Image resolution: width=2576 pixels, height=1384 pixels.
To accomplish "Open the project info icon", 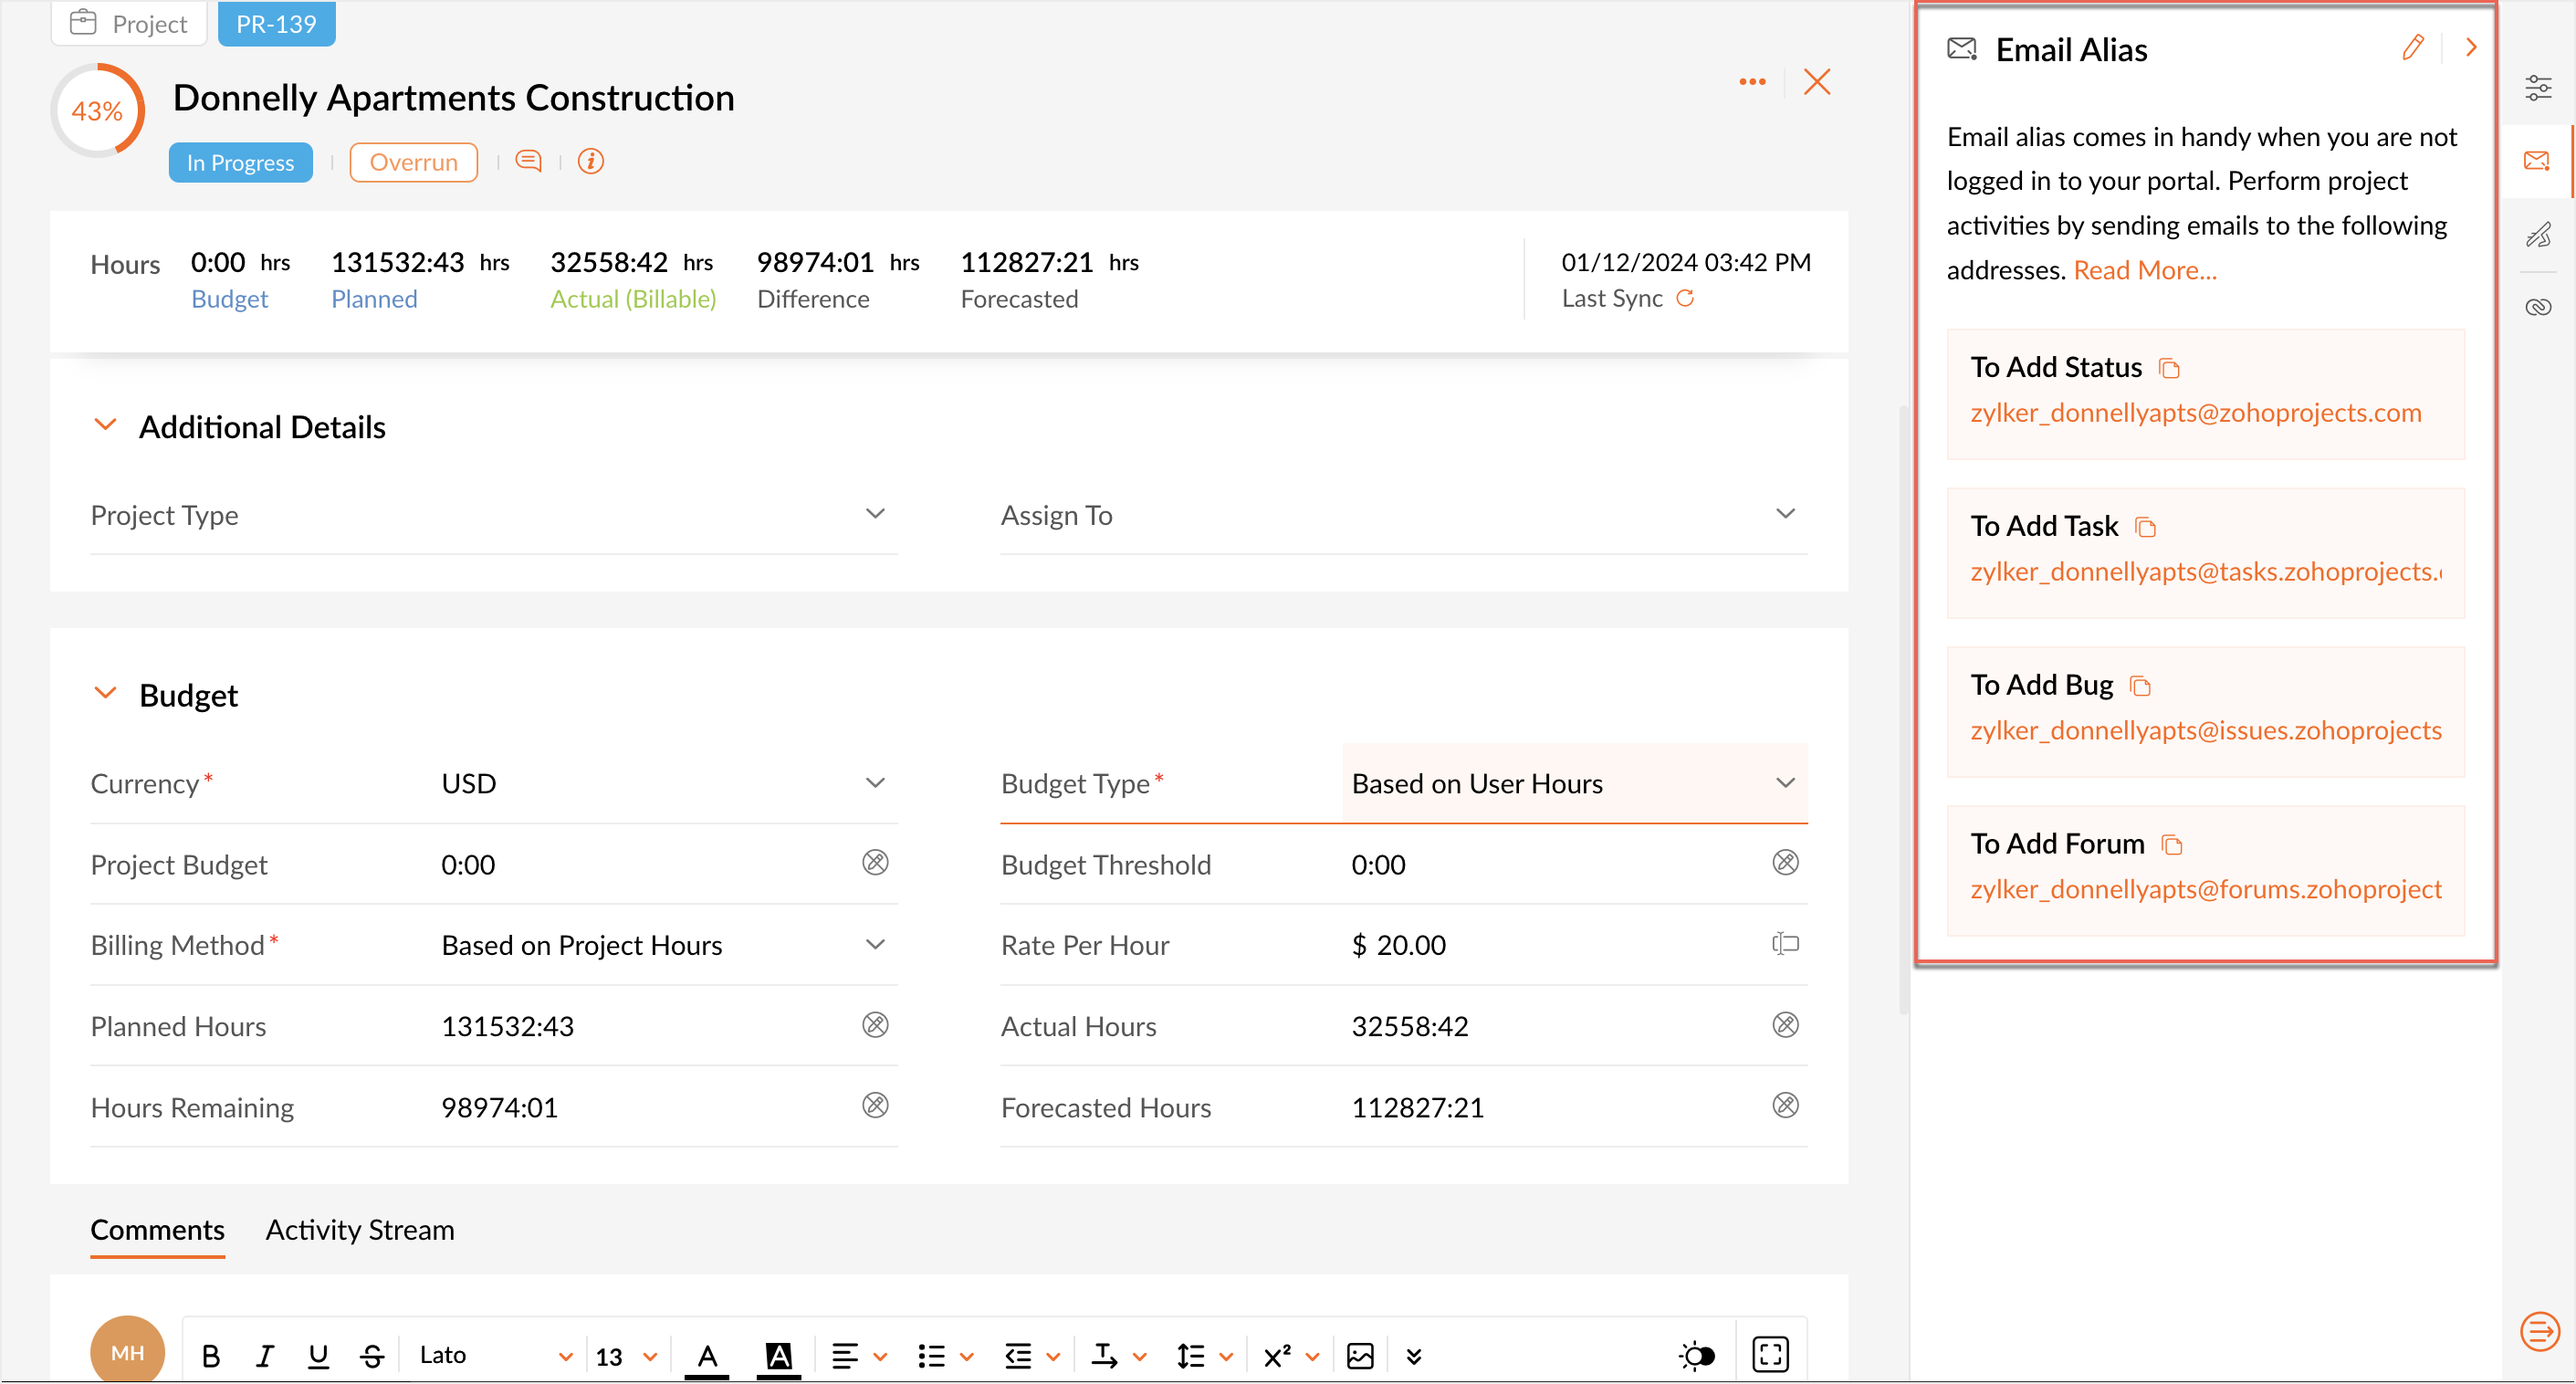I will pos(591,161).
